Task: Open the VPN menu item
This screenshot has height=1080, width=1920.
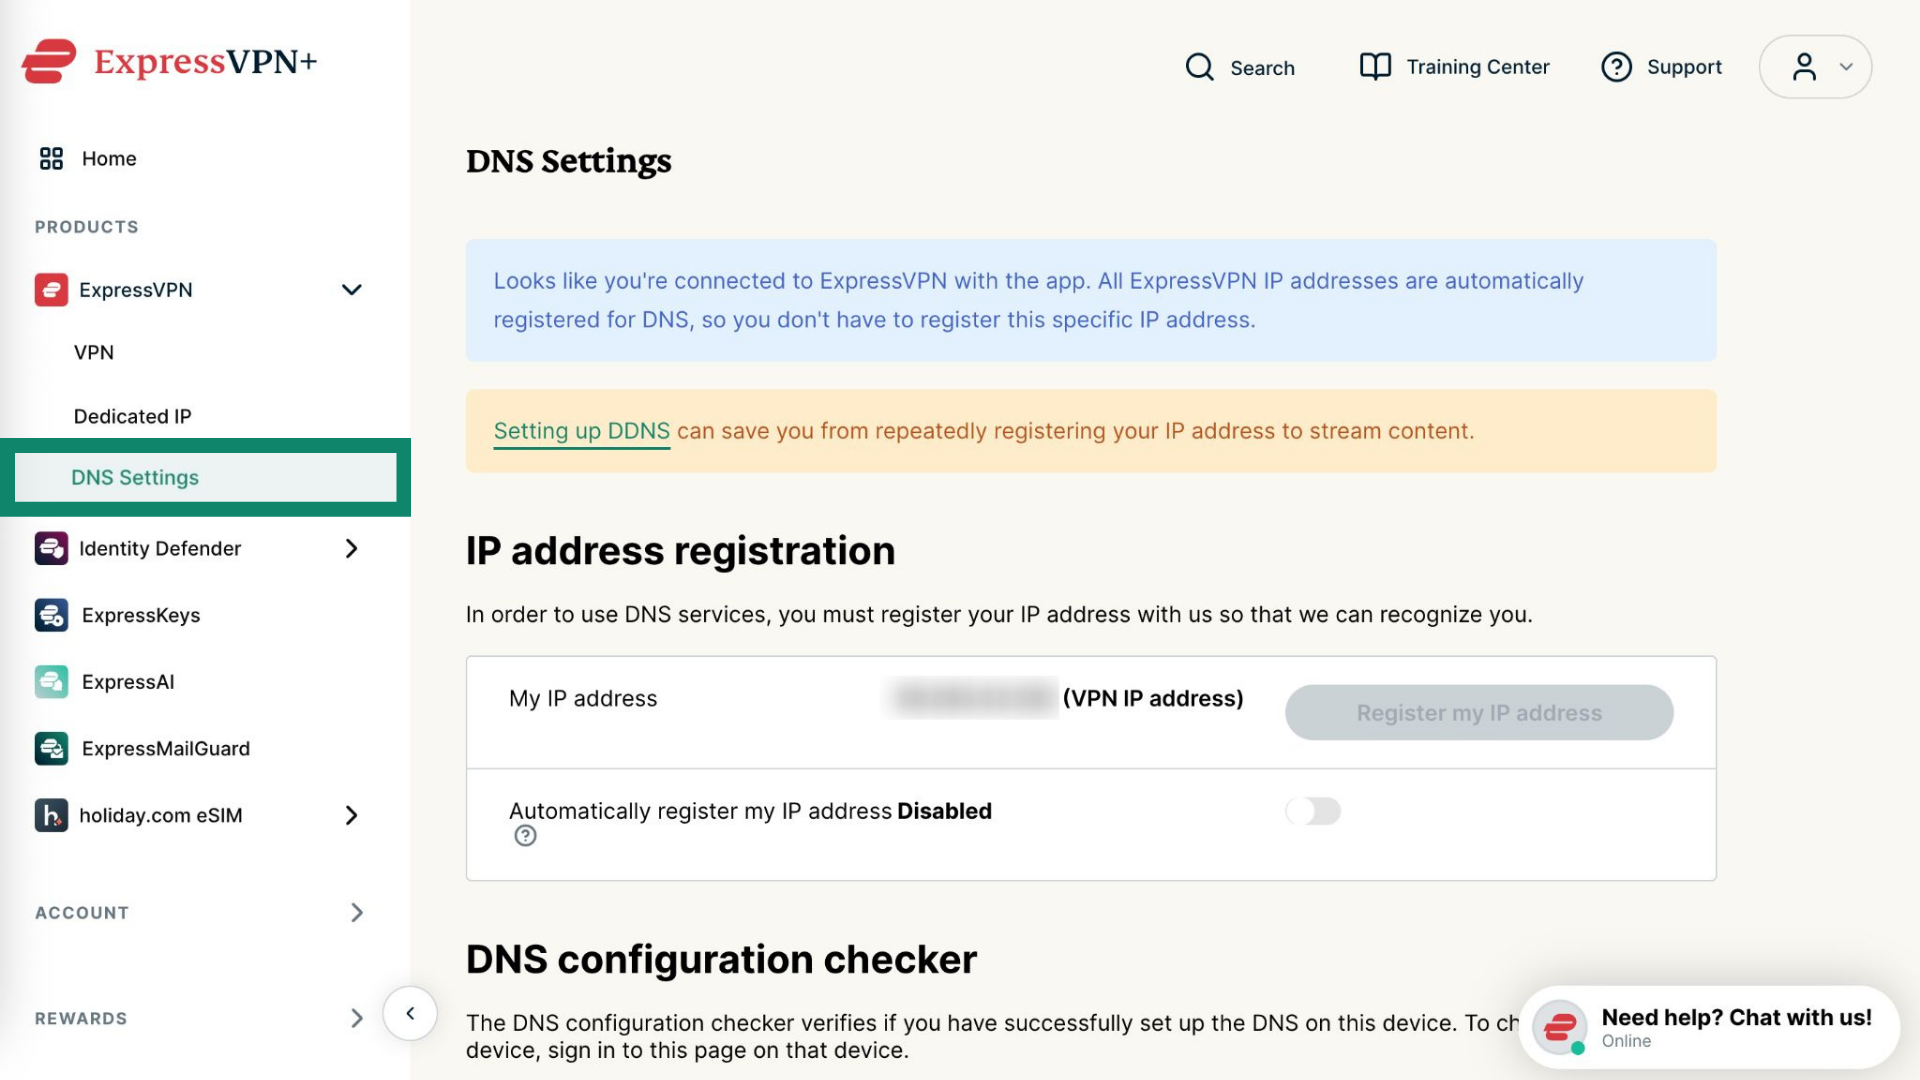Action: [x=94, y=352]
